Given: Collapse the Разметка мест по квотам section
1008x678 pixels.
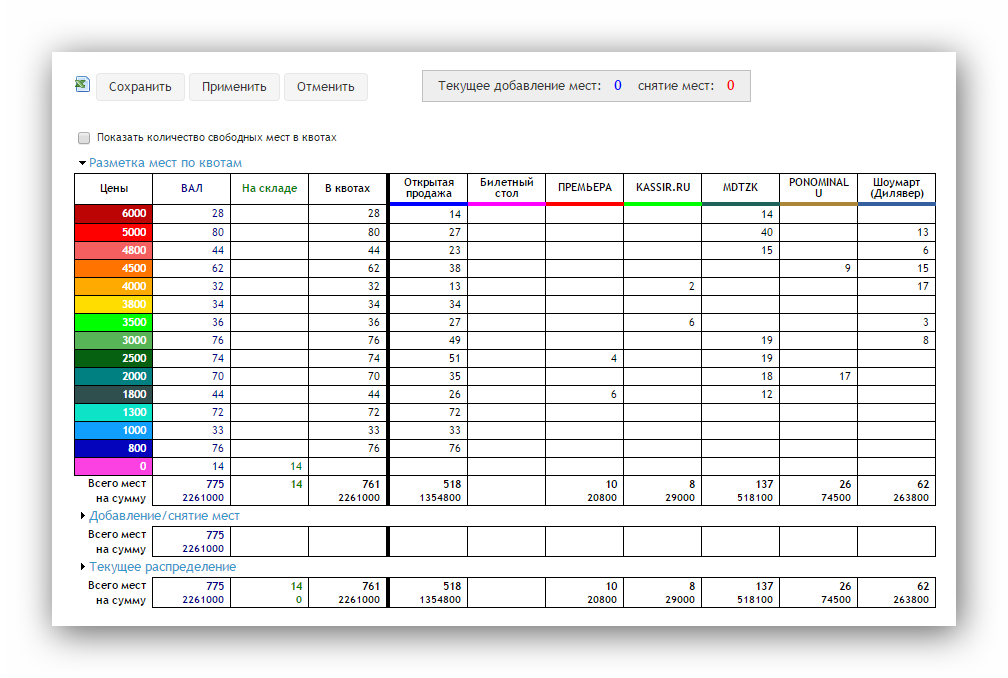Looking at the screenshot, I should coord(83,163).
